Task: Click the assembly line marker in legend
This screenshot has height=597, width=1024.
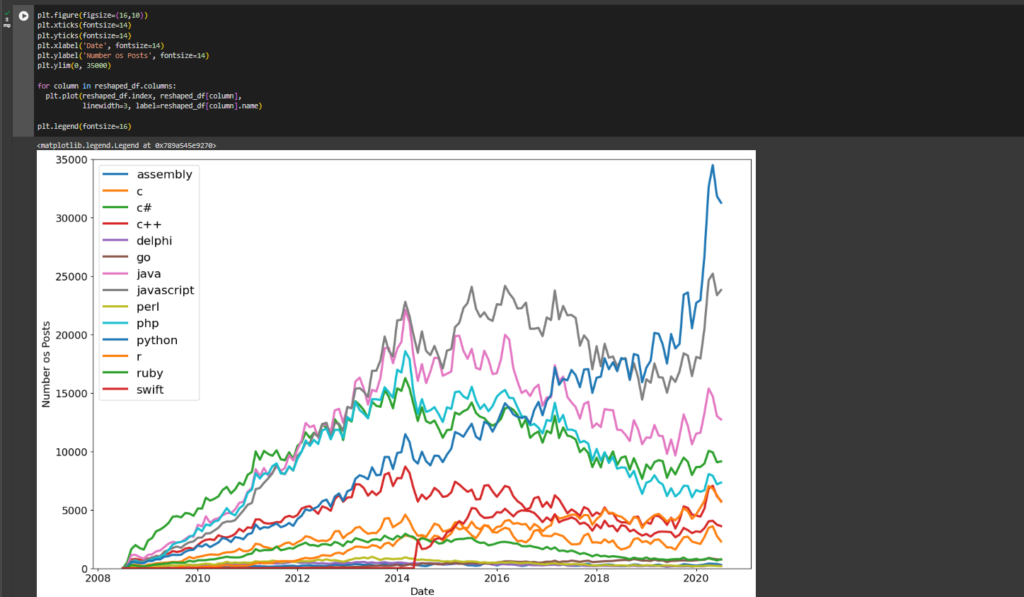Action: (116, 174)
